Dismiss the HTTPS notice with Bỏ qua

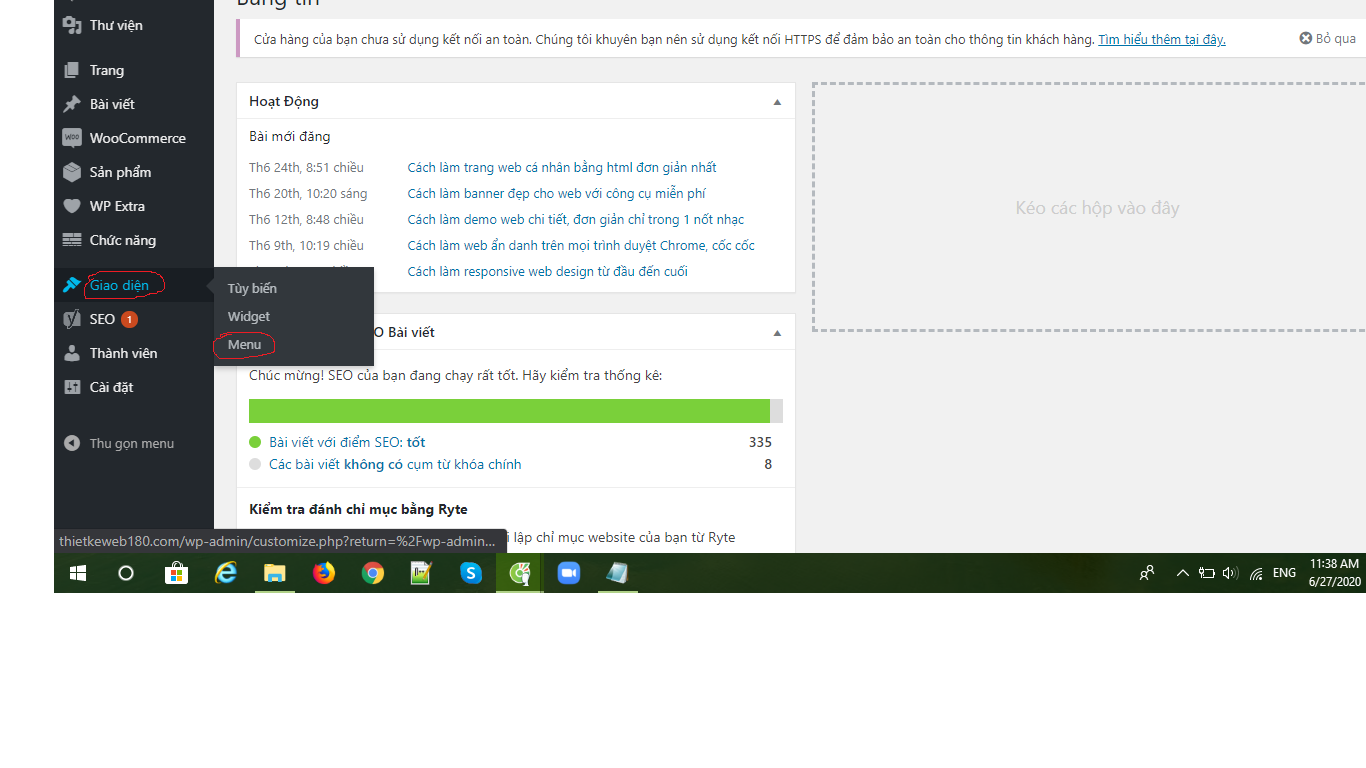point(1327,38)
